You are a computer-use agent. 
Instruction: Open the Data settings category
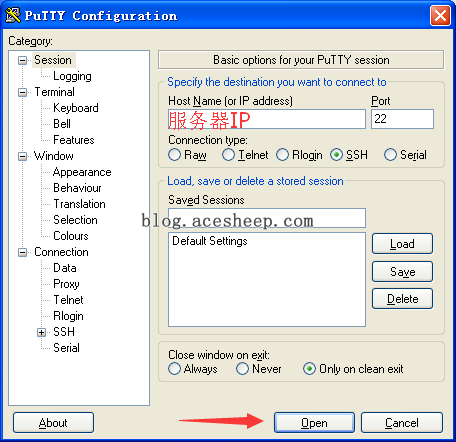[65, 268]
